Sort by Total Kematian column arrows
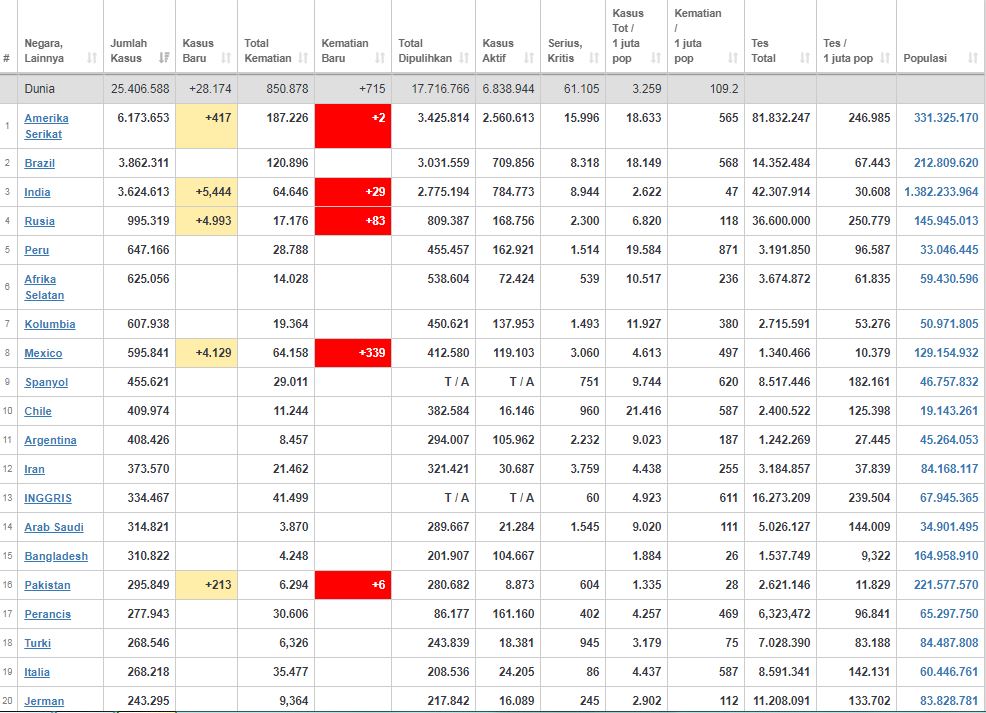Screen dimensions: 986x713 coord(303,58)
